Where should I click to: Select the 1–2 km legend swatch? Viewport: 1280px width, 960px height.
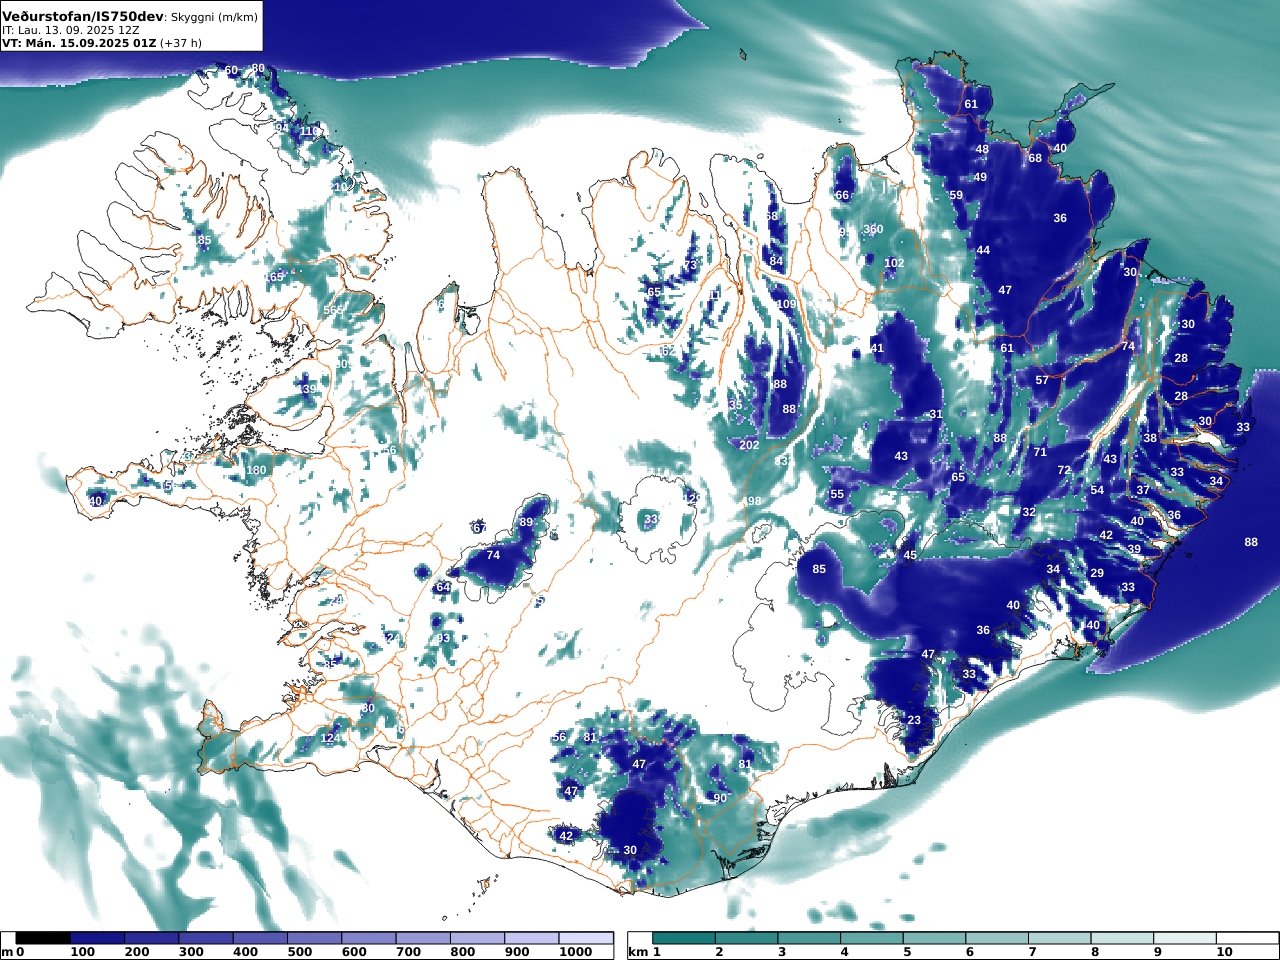(684, 938)
